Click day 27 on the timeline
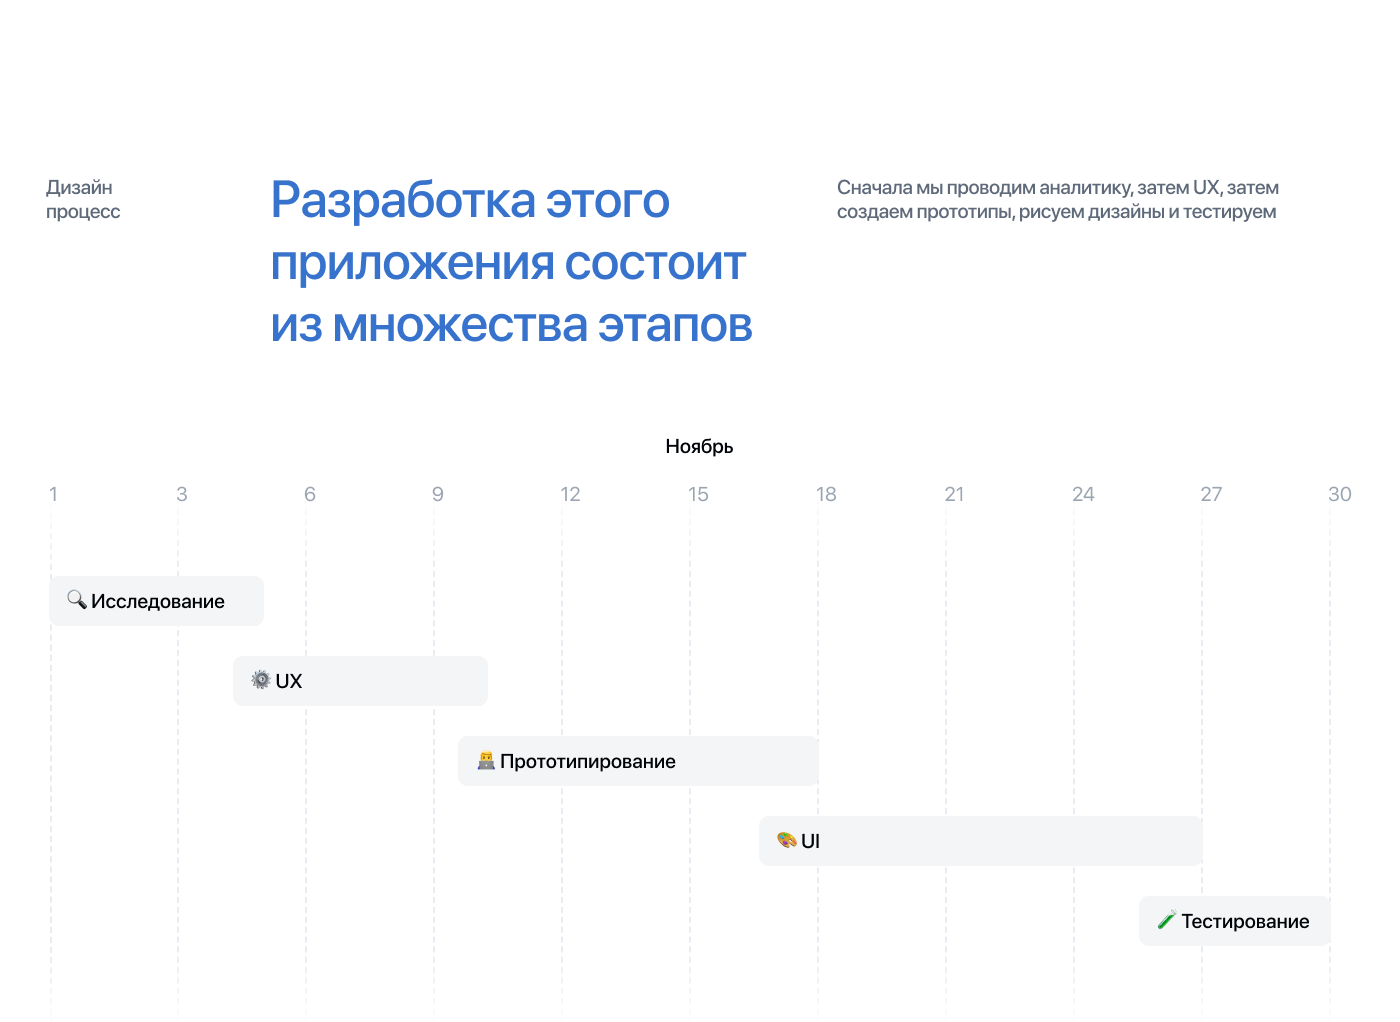 pyautogui.click(x=1211, y=494)
